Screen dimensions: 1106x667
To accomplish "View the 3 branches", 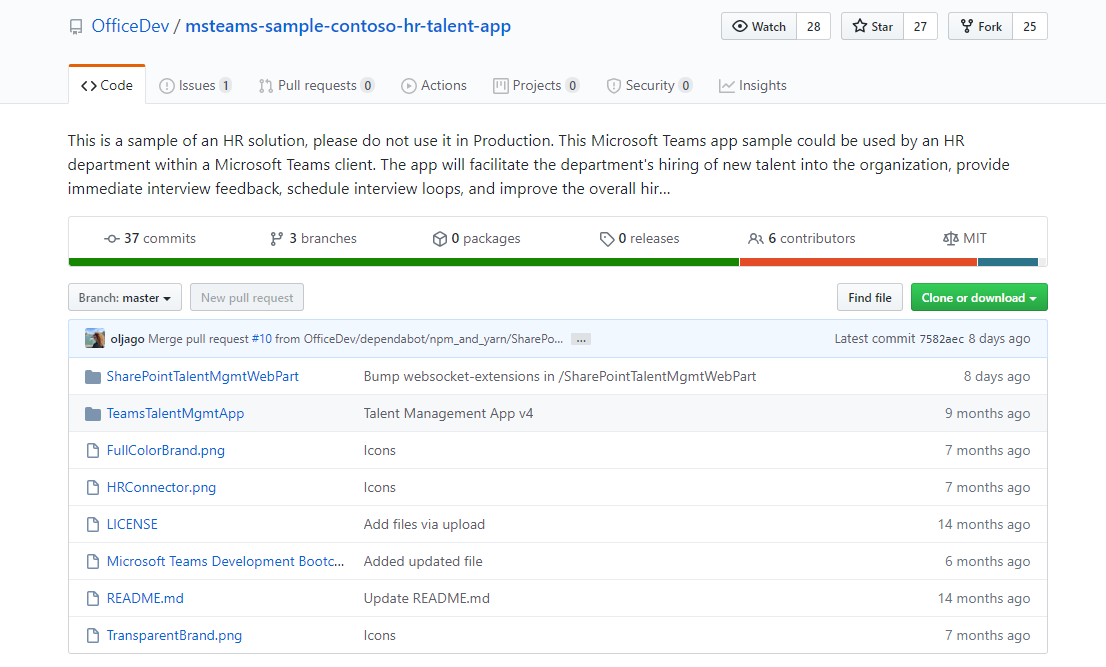I will (313, 239).
